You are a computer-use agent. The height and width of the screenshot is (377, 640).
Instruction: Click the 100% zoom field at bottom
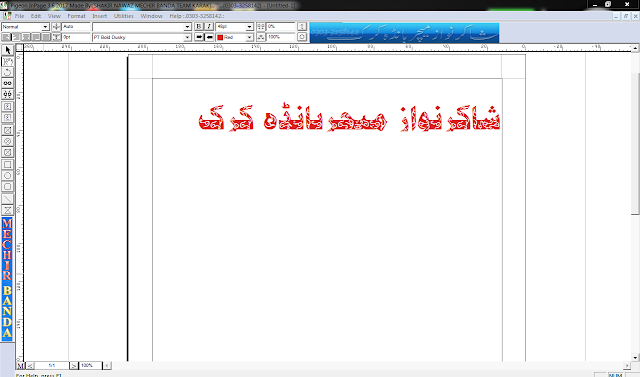(x=90, y=366)
